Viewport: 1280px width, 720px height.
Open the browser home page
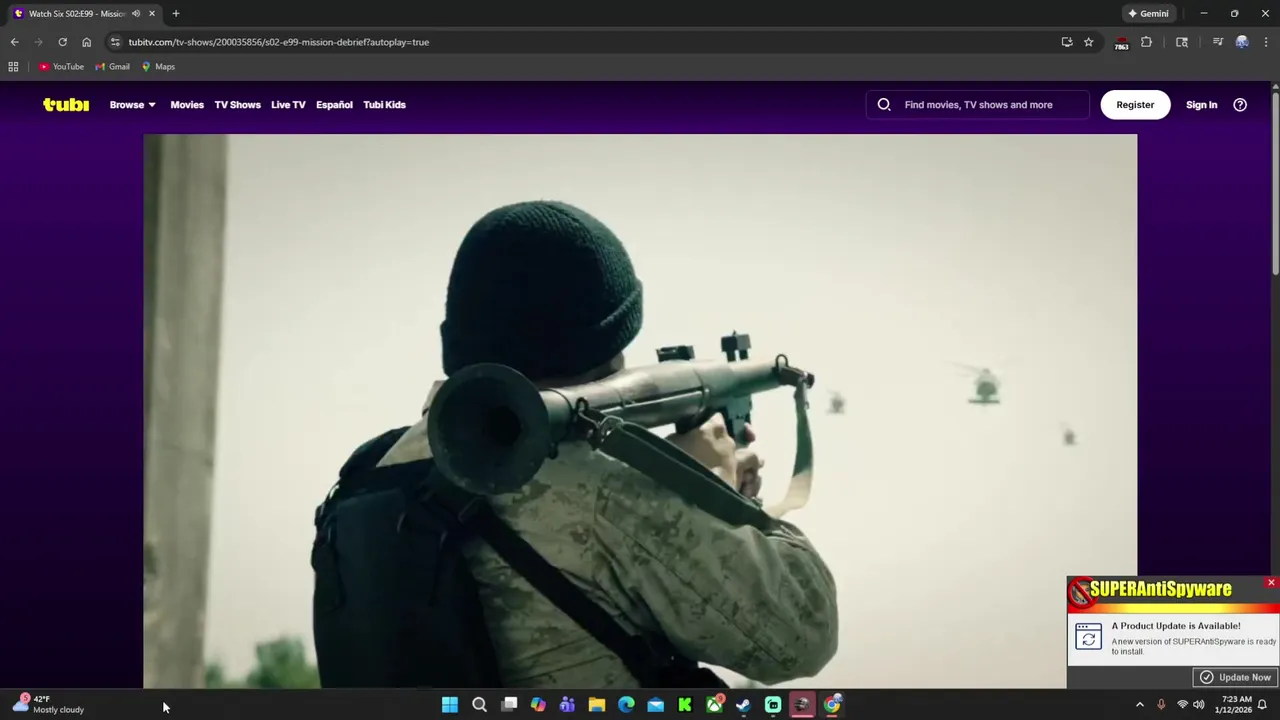86,42
